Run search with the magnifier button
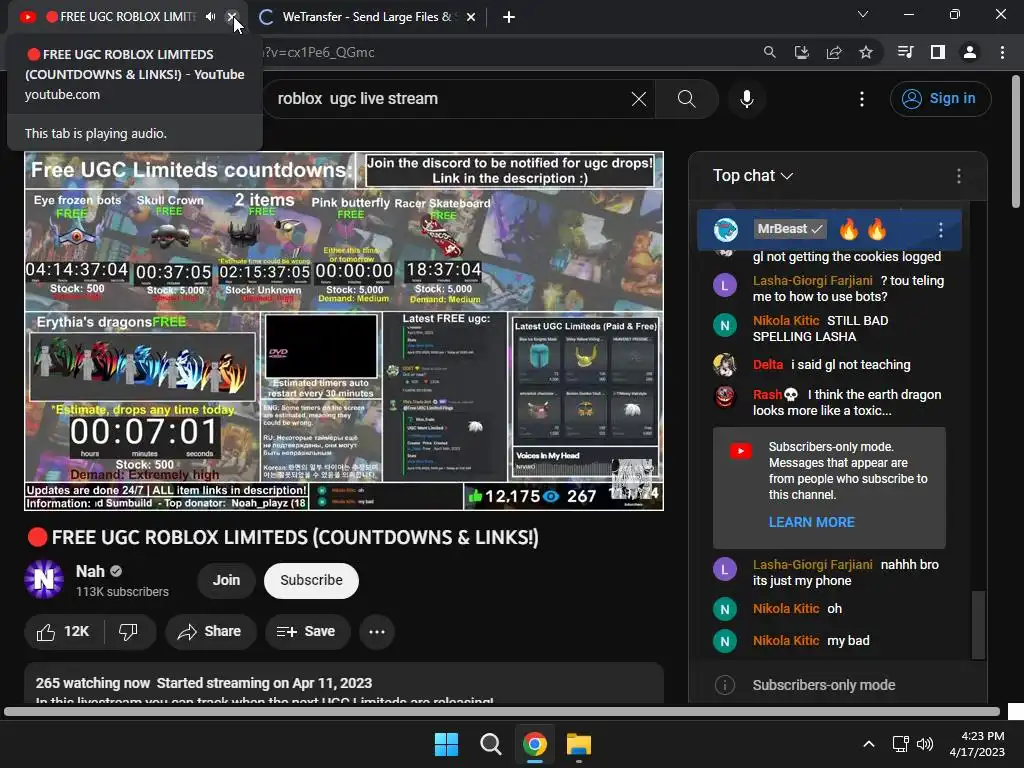Image resolution: width=1024 pixels, height=768 pixels. pyautogui.click(x=686, y=99)
